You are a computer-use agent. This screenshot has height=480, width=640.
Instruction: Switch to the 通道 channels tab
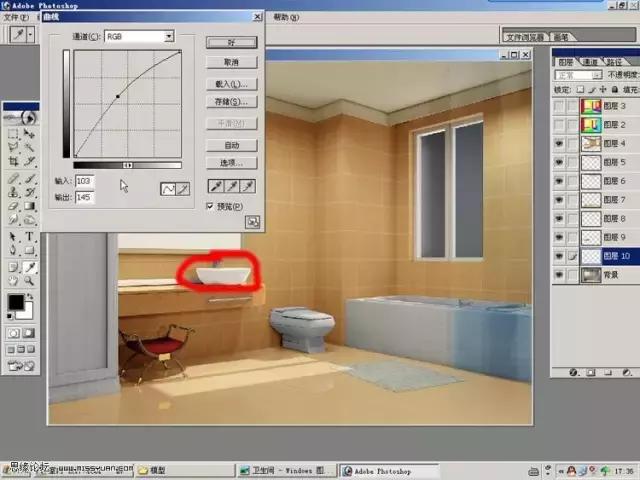[x=589, y=62]
